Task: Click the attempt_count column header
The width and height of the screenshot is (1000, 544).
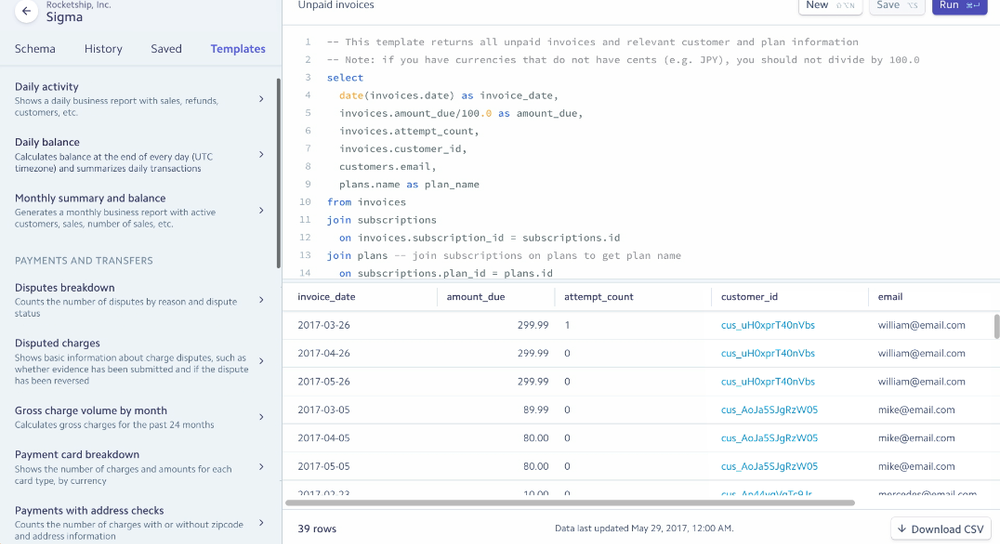Action: click(x=599, y=297)
